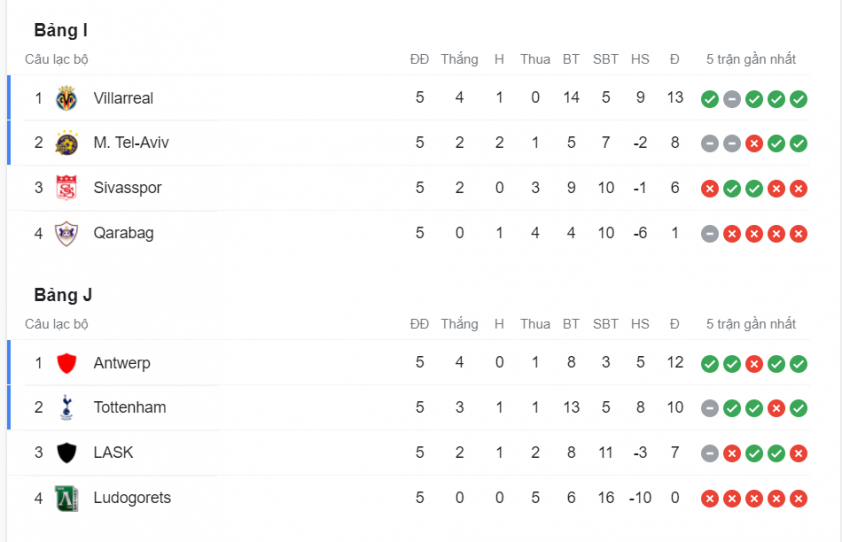Open the Ludogorets team name link
842x542 pixels.
(132, 498)
